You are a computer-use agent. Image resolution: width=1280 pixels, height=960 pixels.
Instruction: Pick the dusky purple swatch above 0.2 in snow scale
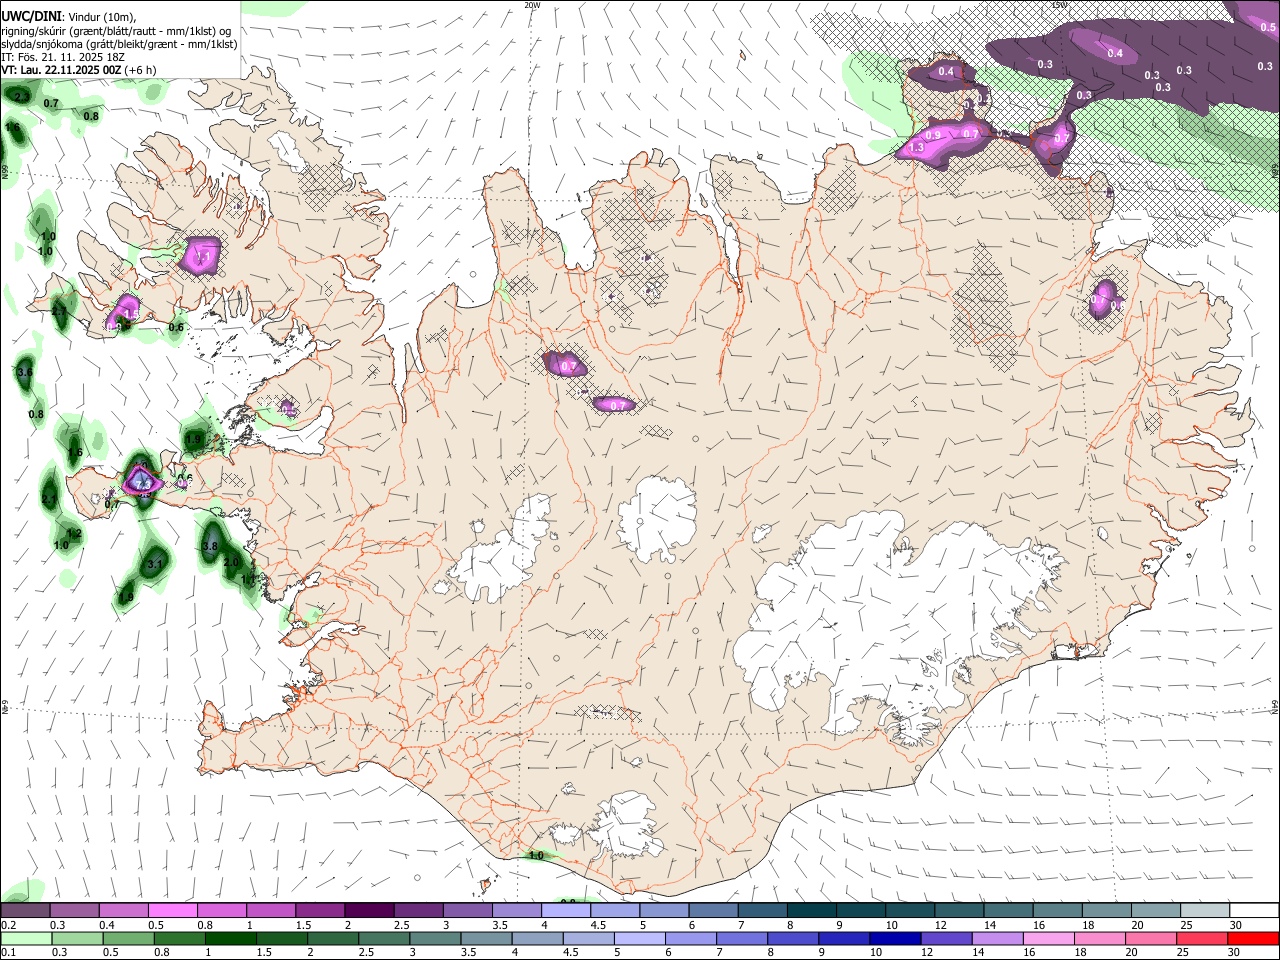coord(25,910)
